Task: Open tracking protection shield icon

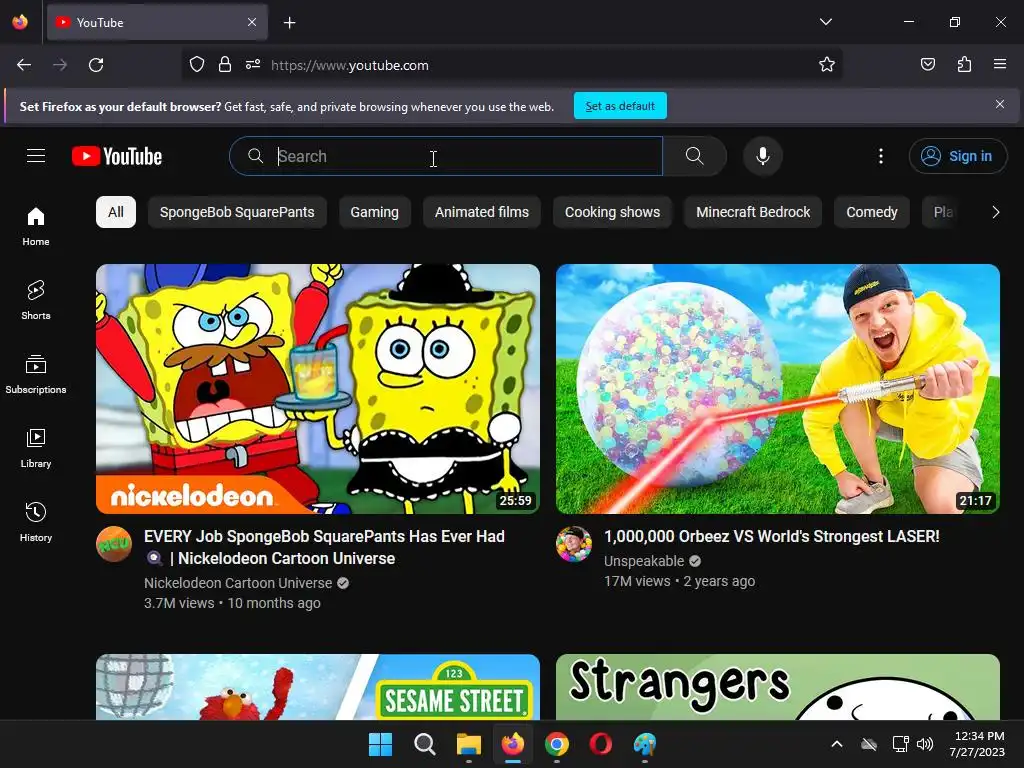Action: 197,65
